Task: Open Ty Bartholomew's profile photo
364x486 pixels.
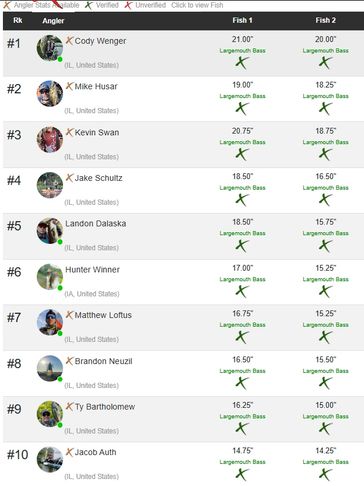Action: pos(50,414)
